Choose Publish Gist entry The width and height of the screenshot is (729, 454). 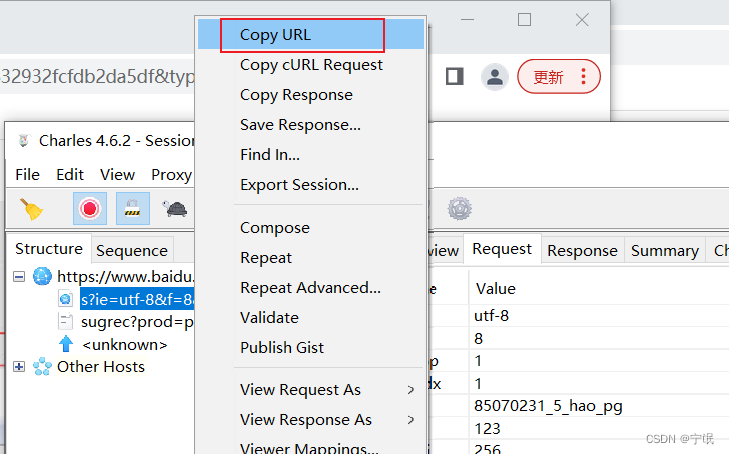click(x=311, y=347)
